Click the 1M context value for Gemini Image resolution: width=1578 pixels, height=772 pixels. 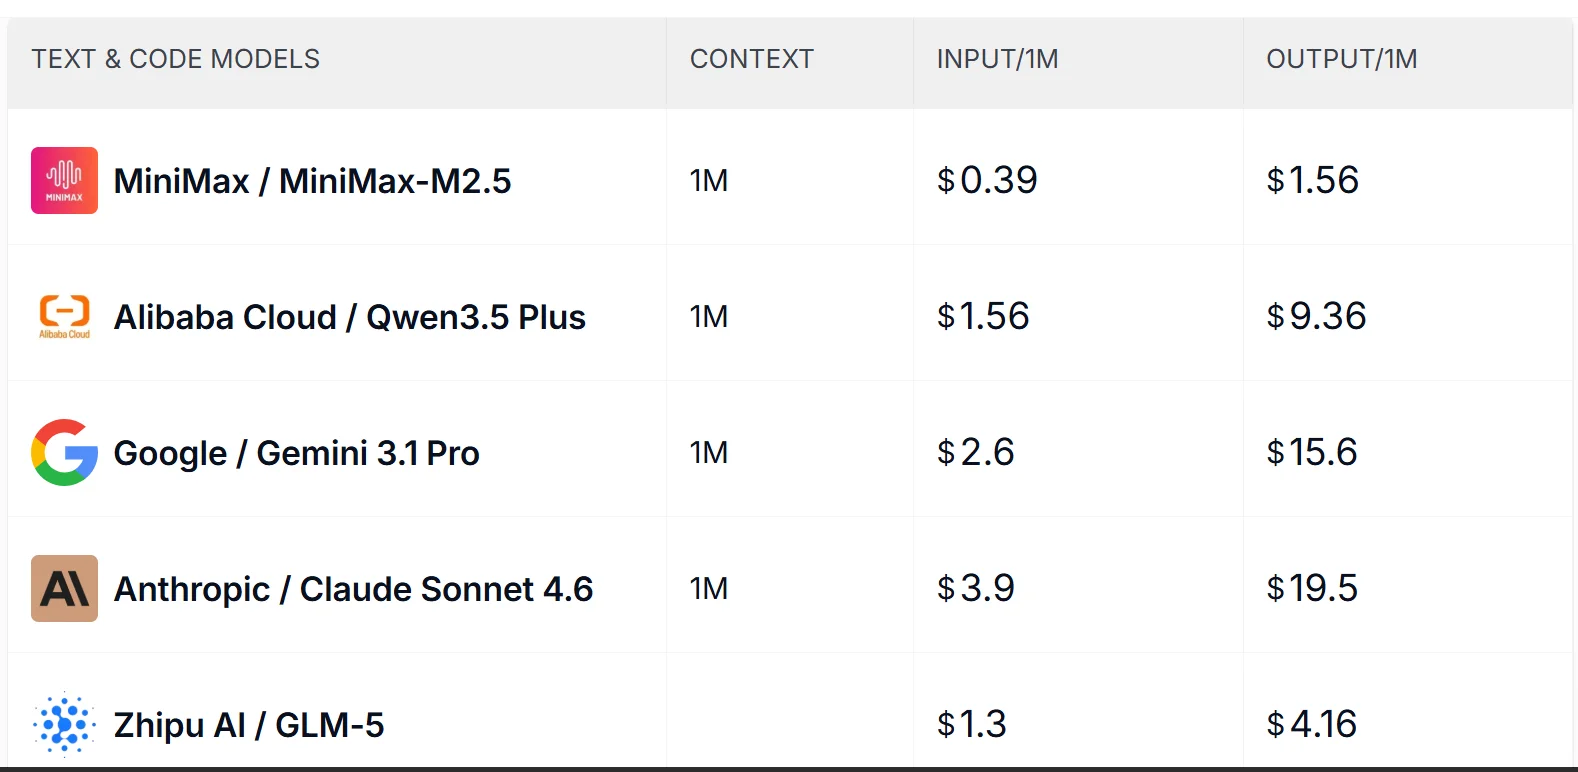[709, 452]
